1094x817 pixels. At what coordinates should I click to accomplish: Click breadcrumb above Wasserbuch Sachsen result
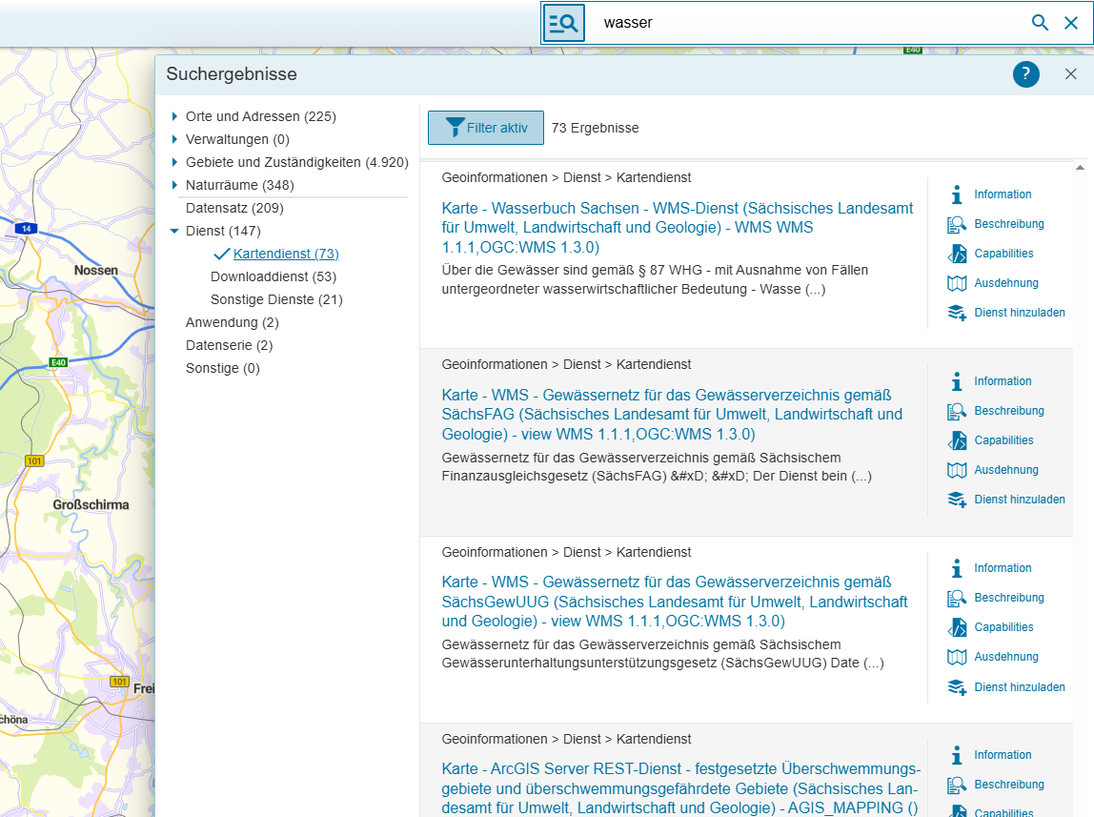[x=567, y=178]
